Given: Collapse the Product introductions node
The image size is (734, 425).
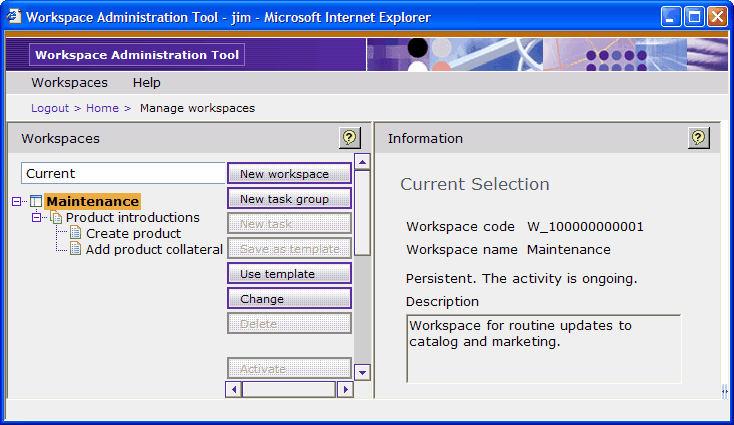Looking at the screenshot, I should [37, 217].
